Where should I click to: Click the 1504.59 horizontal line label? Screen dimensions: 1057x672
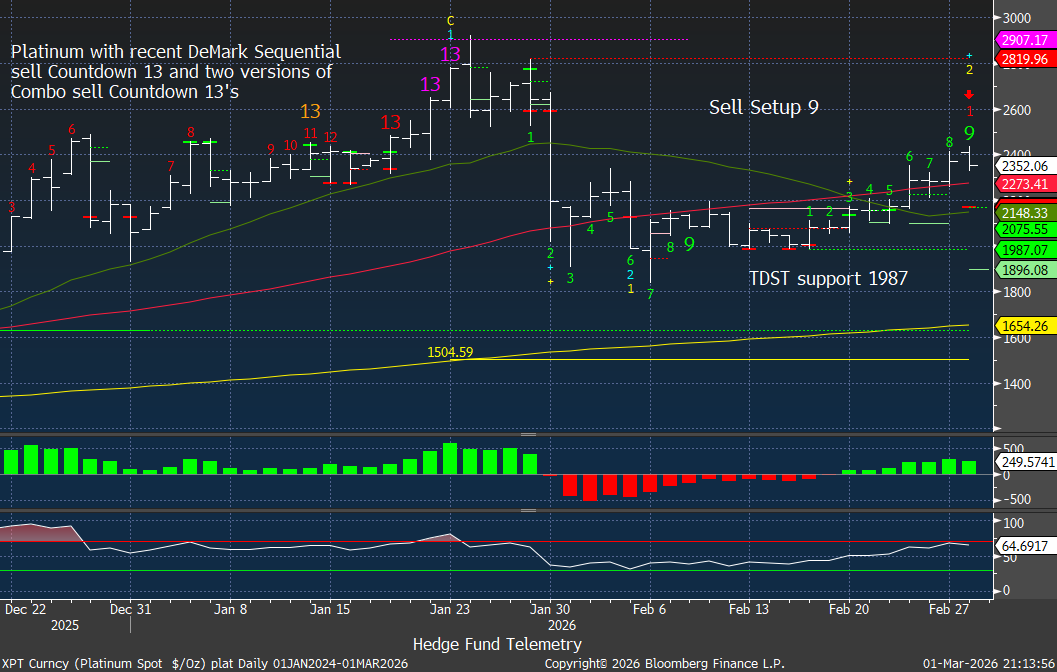pos(450,352)
